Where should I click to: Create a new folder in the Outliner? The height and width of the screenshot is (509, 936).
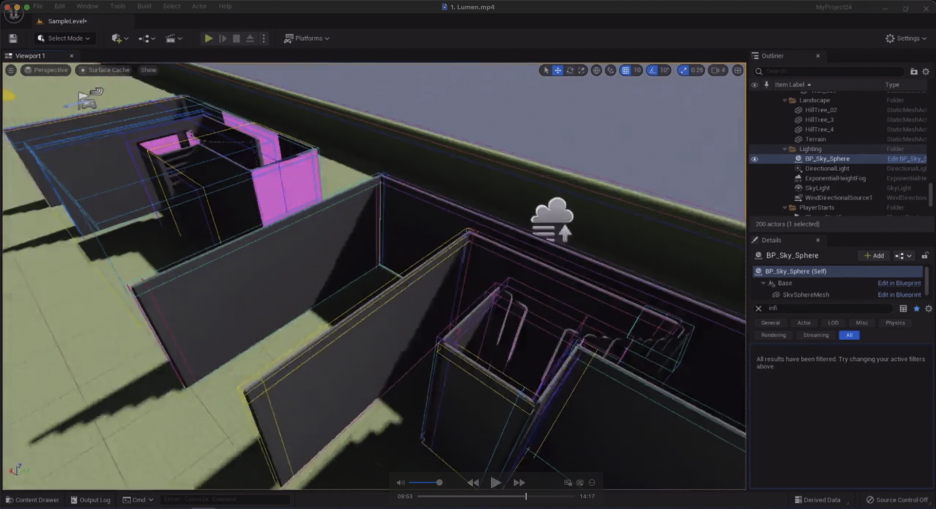click(913, 71)
